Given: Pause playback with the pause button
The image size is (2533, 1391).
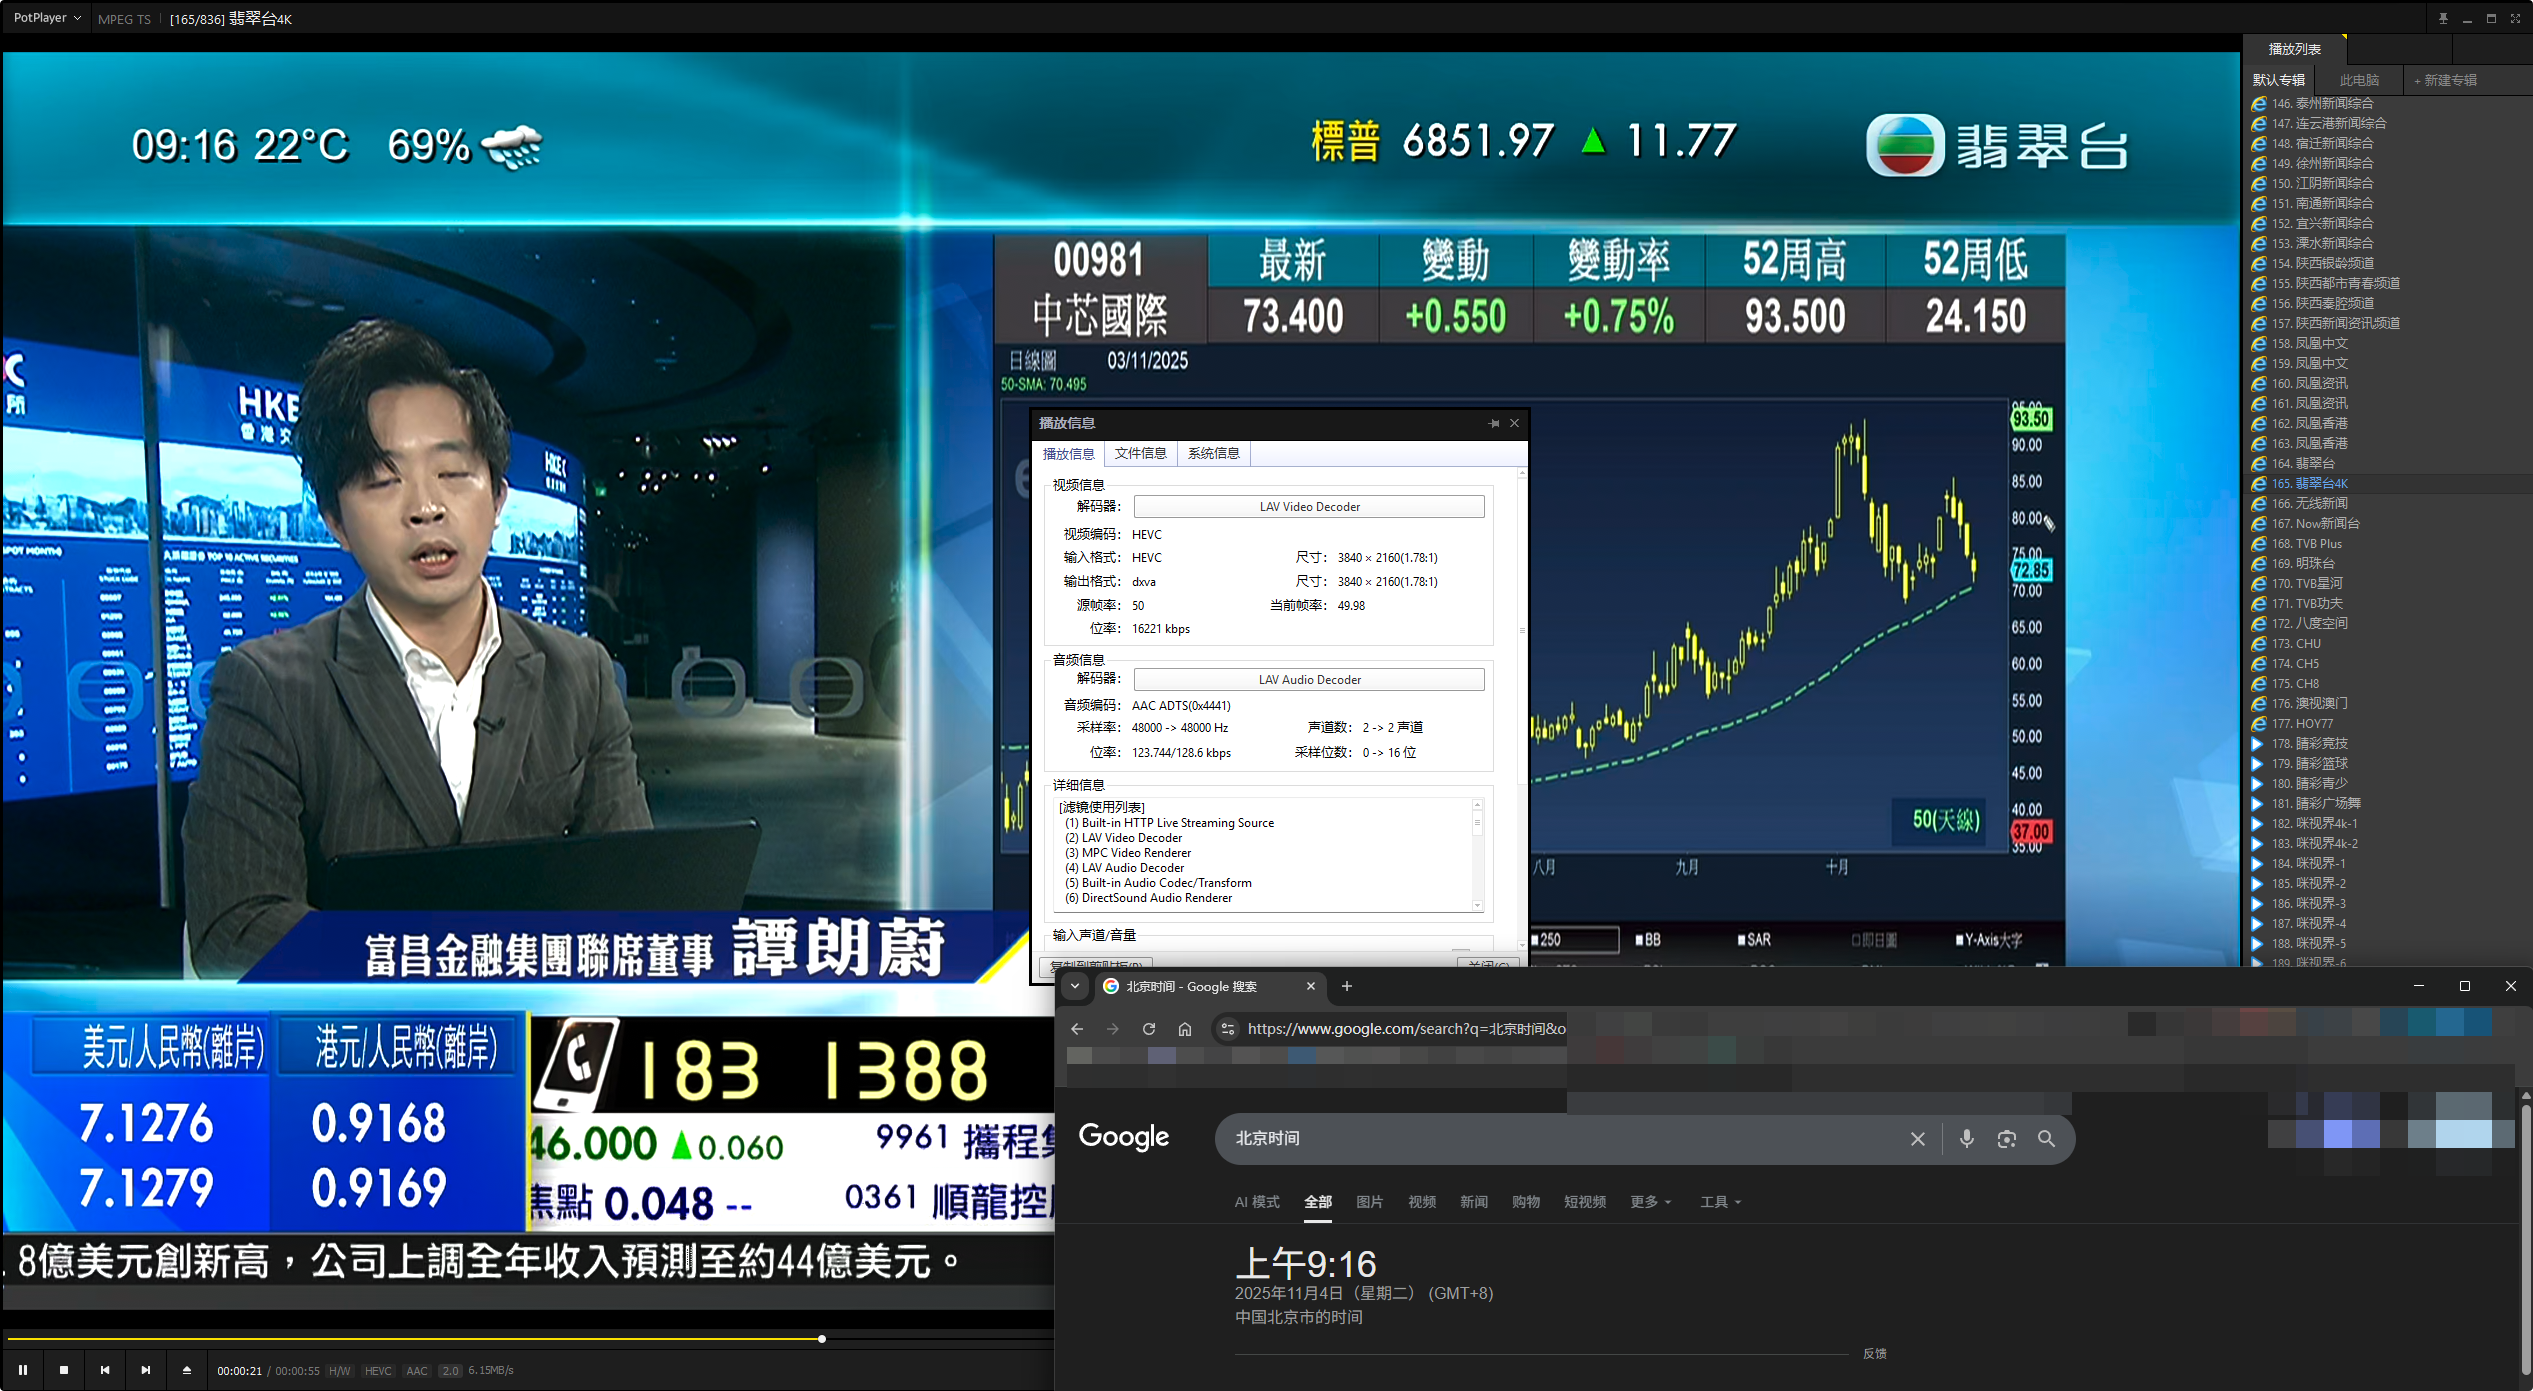Looking at the screenshot, I should point(22,1370).
